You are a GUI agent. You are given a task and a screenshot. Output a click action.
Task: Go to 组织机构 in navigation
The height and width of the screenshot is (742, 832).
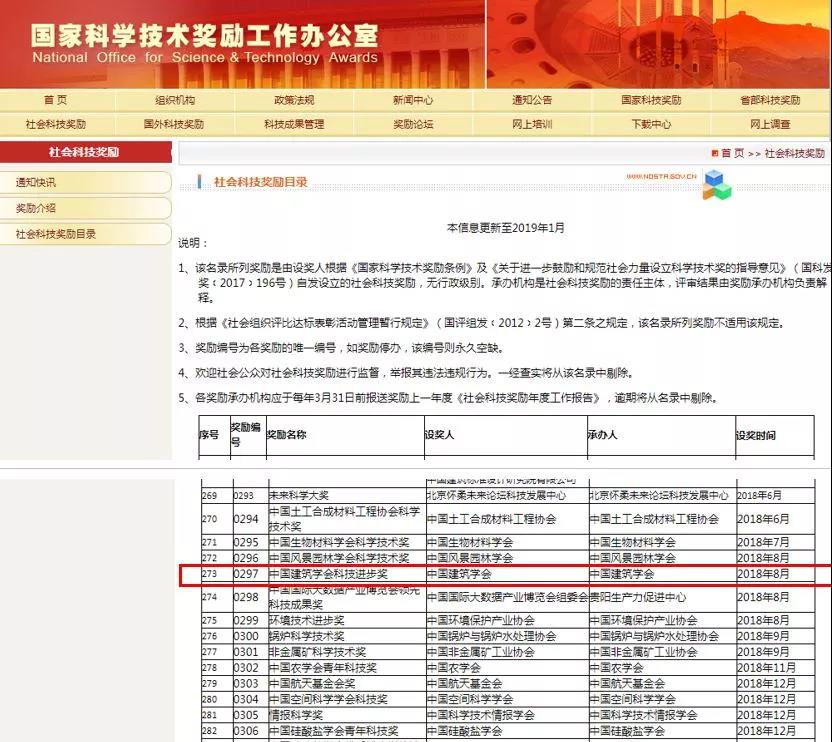tap(175, 100)
